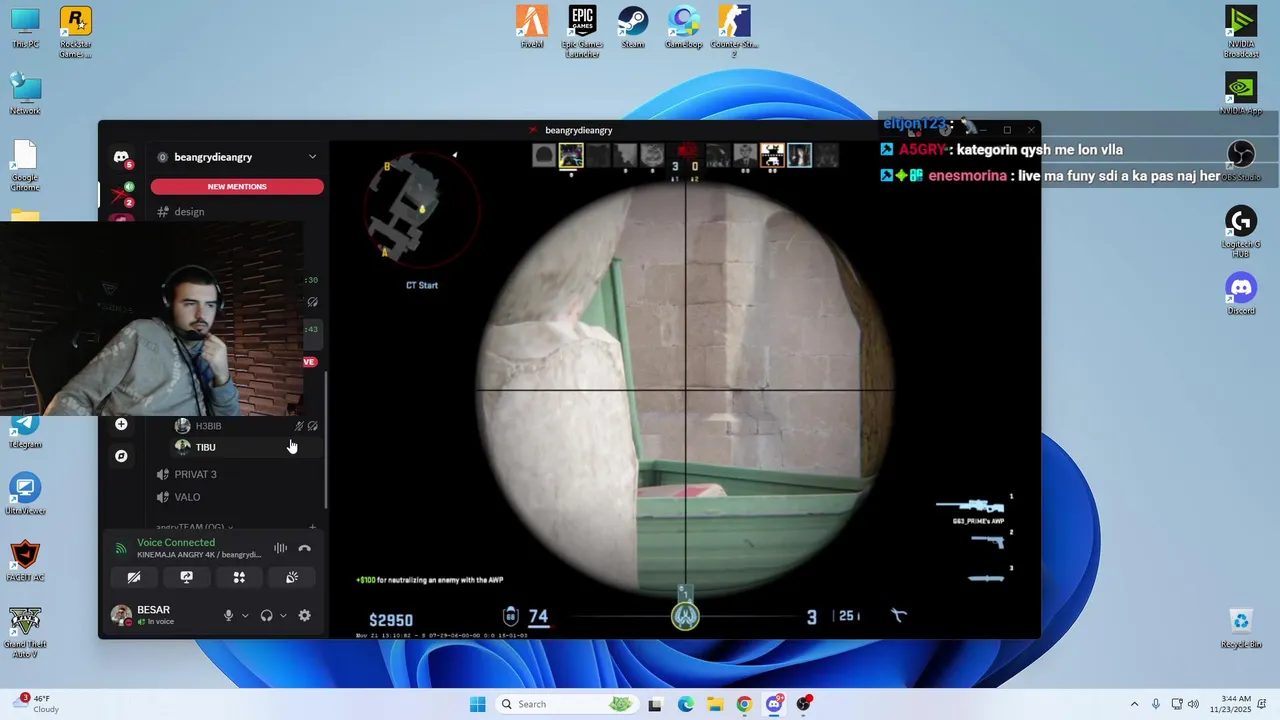Open Network desktop icon

click(x=25, y=93)
